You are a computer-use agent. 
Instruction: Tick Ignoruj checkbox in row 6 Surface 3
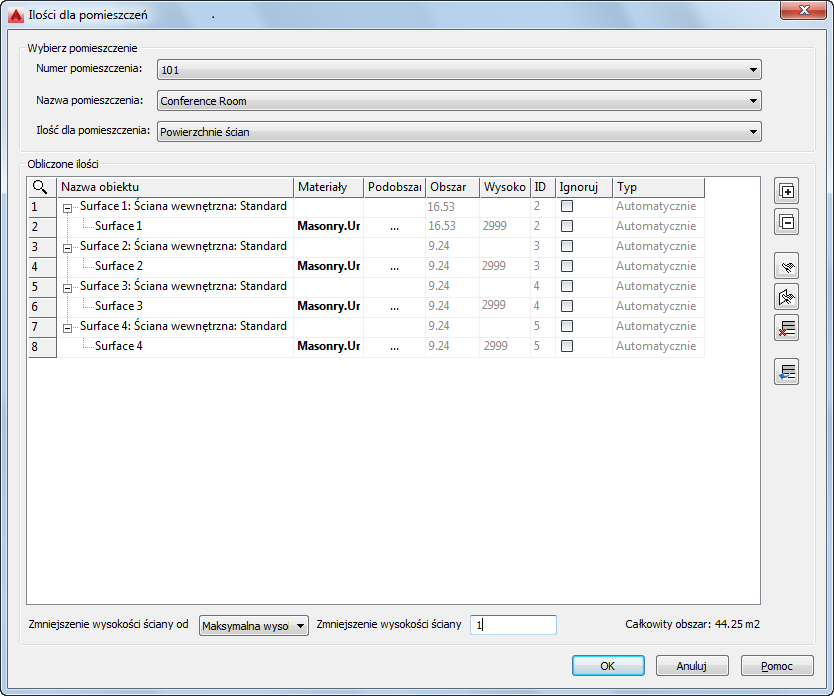point(567,306)
